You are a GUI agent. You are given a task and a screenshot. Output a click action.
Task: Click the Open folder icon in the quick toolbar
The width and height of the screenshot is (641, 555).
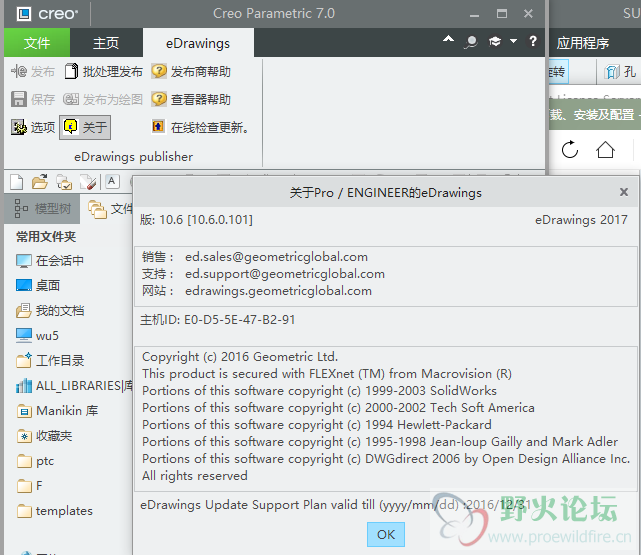[x=40, y=182]
